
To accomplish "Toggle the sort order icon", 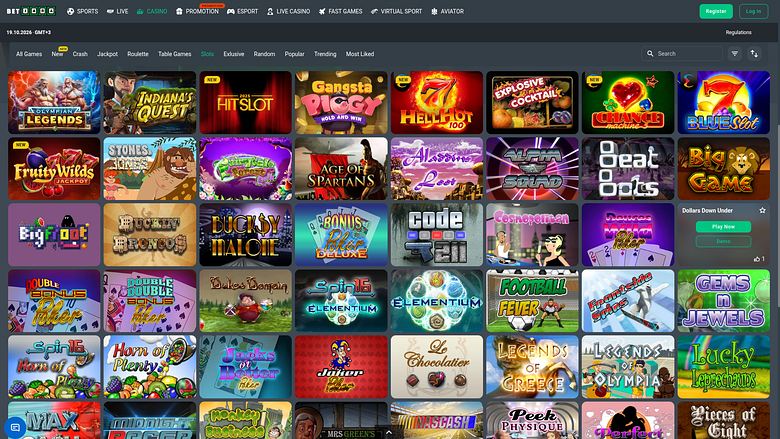I will click(x=754, y=53).
